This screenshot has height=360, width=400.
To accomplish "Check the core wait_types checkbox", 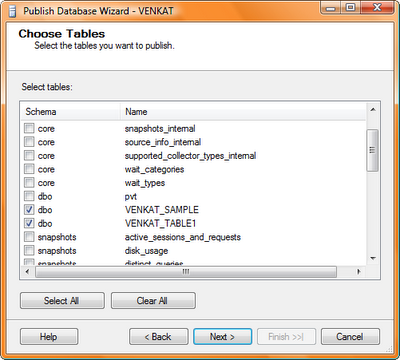I will pos(29,183).
